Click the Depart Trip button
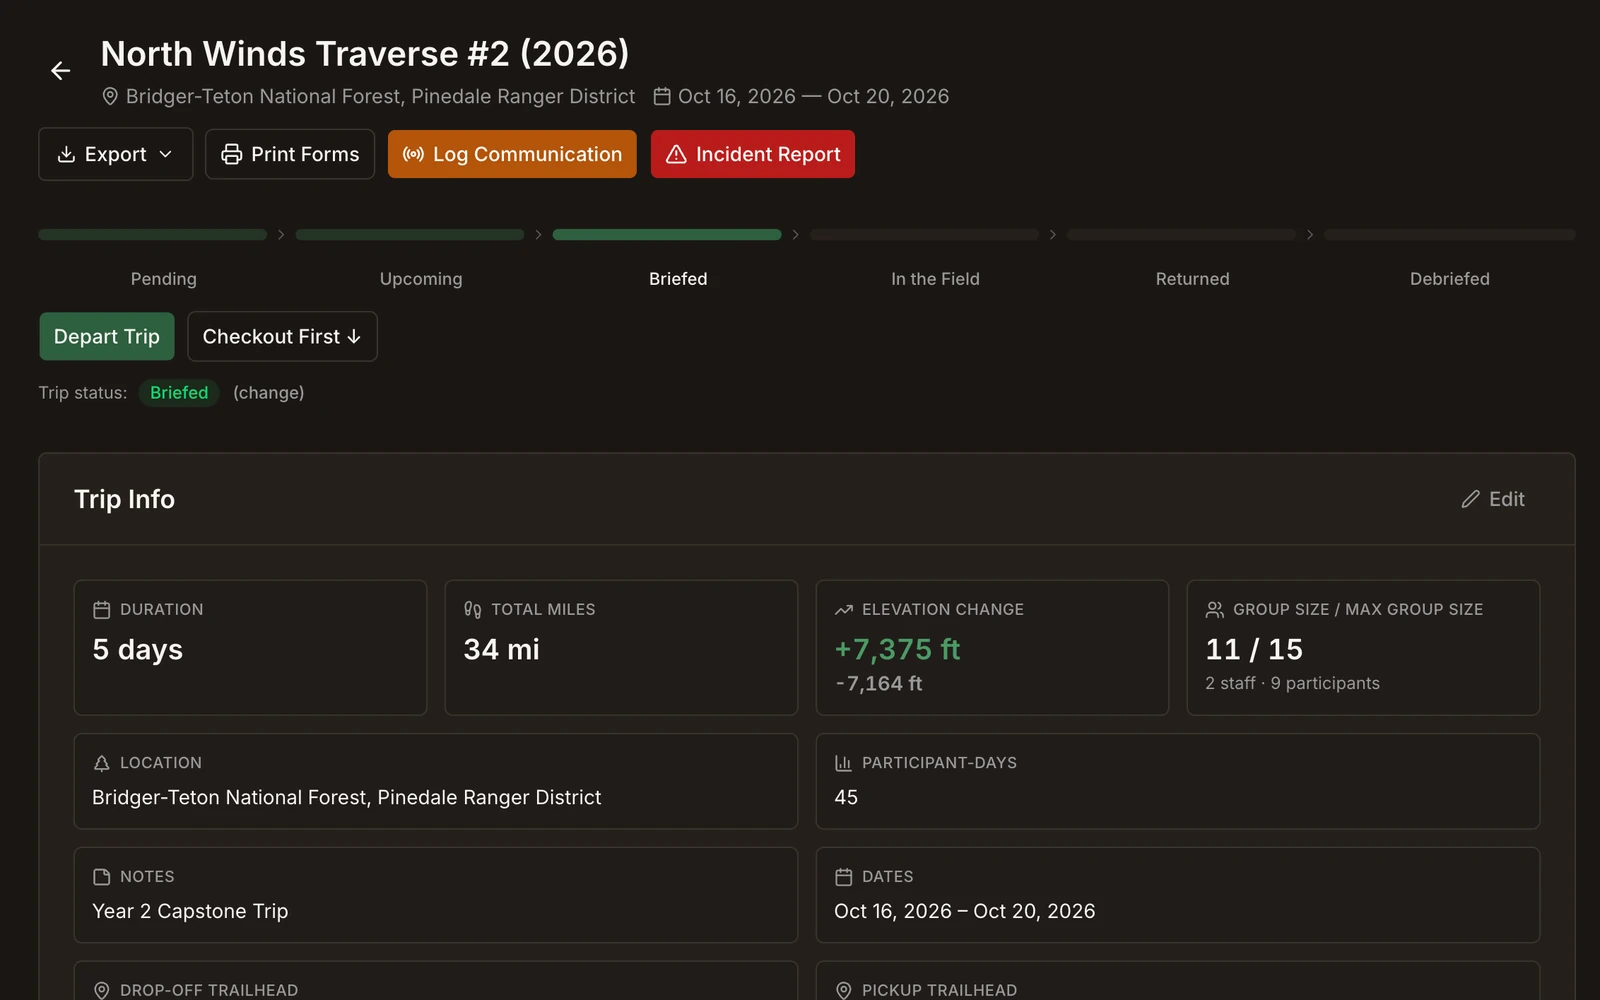The image size is (1600, 1000). click(107, 336)
